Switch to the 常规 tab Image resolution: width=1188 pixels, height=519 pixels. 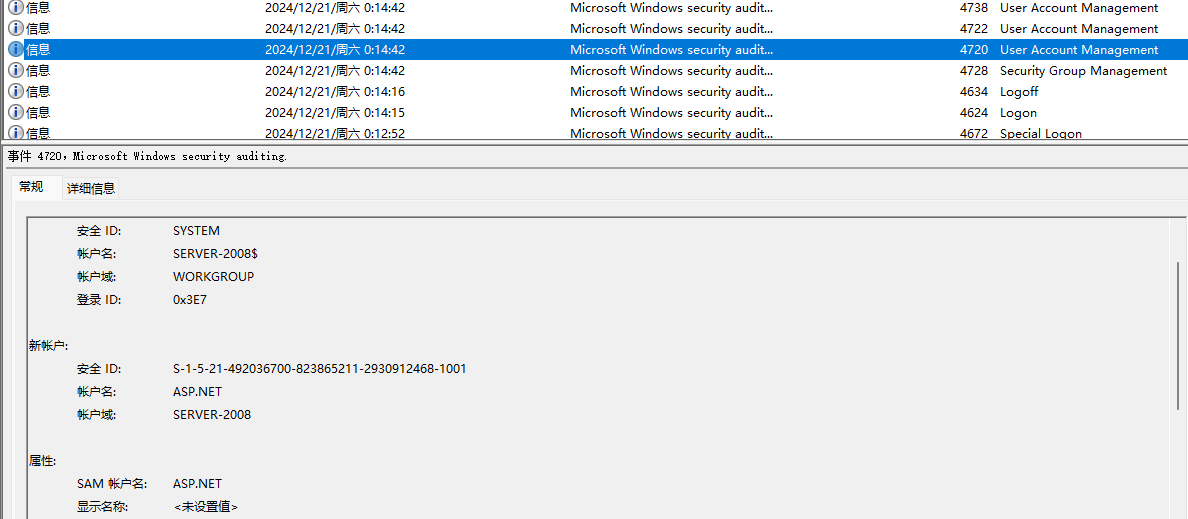pyautogui.click(x=32, y=187)
